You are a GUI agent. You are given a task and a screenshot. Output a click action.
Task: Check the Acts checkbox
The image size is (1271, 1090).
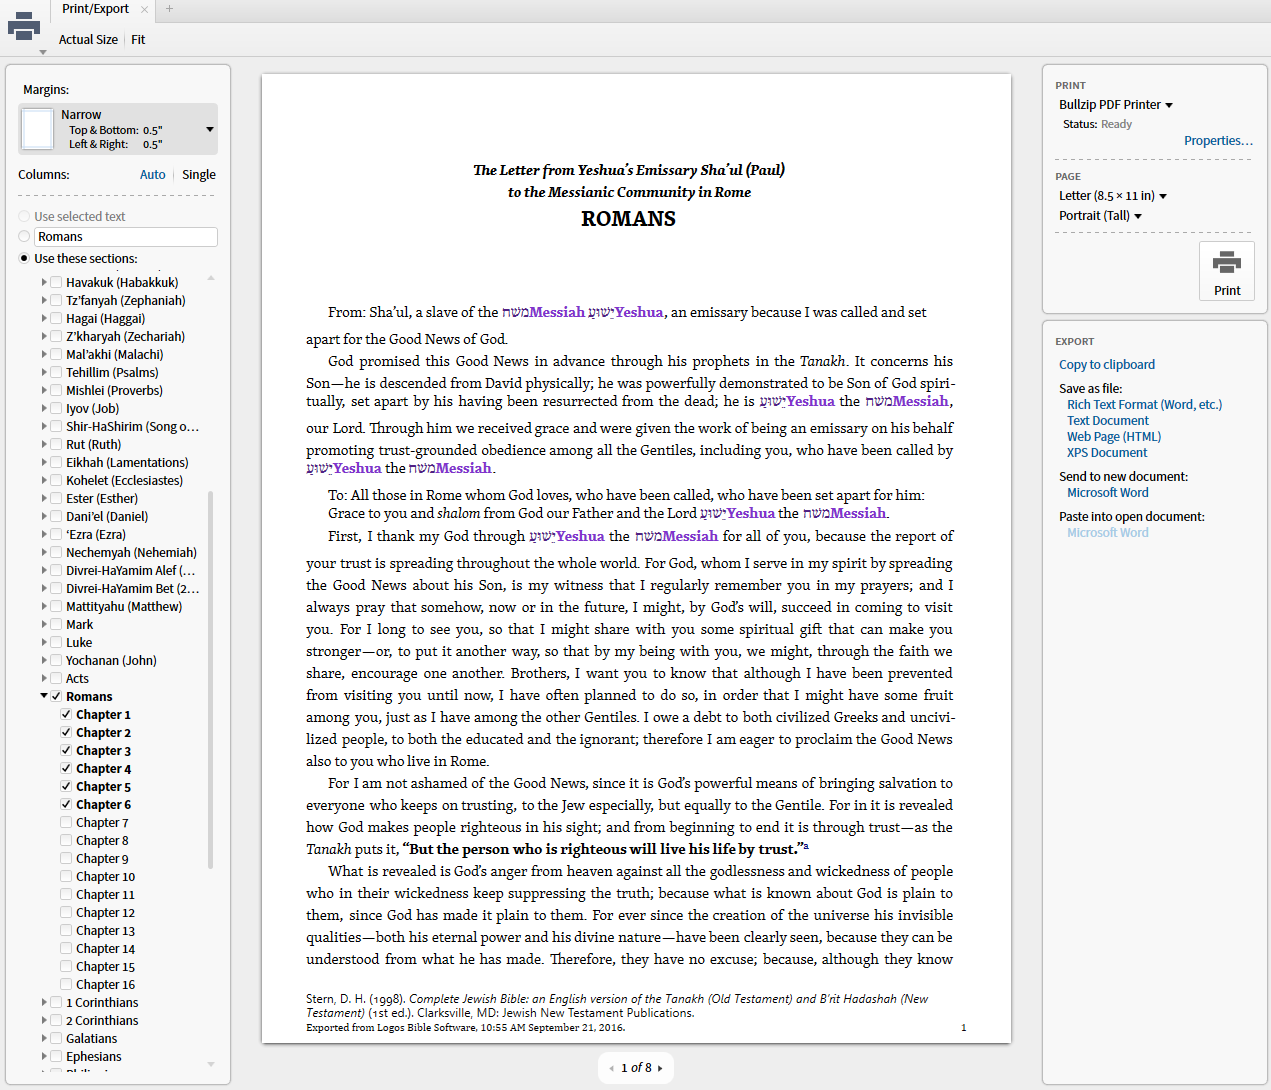click(56, 678)
